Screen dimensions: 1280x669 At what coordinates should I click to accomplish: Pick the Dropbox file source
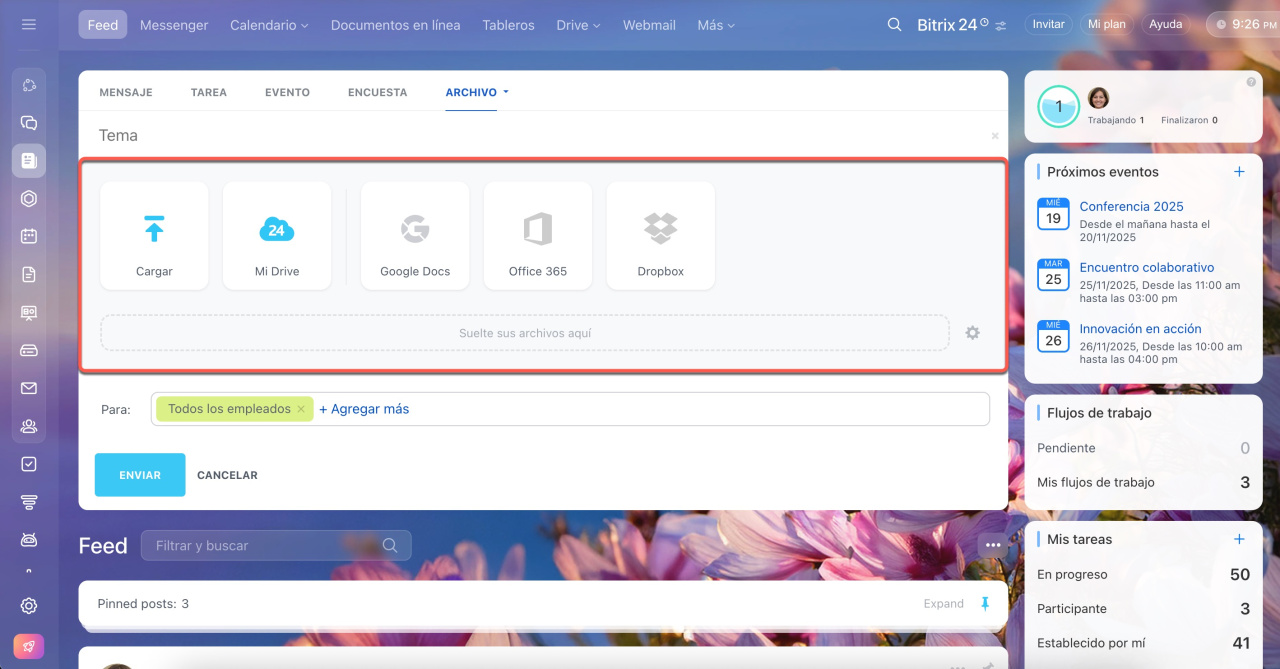click(660, 236)
